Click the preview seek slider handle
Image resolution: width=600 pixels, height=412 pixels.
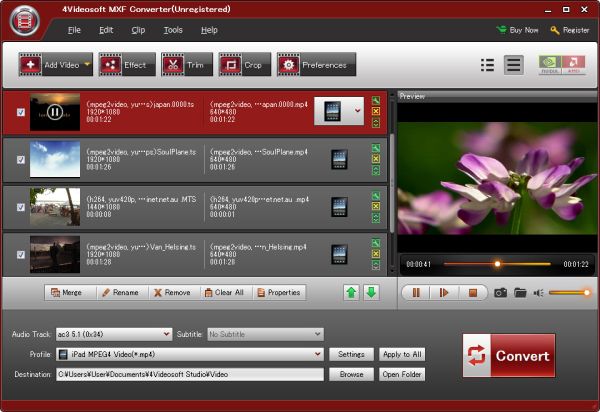497,264
